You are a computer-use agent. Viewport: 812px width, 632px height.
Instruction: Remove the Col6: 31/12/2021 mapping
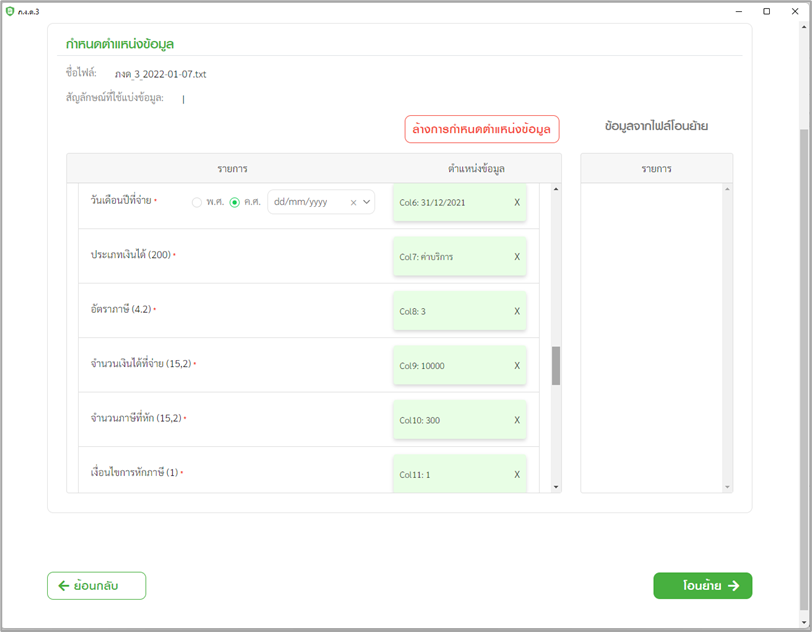tap(517, 202)
